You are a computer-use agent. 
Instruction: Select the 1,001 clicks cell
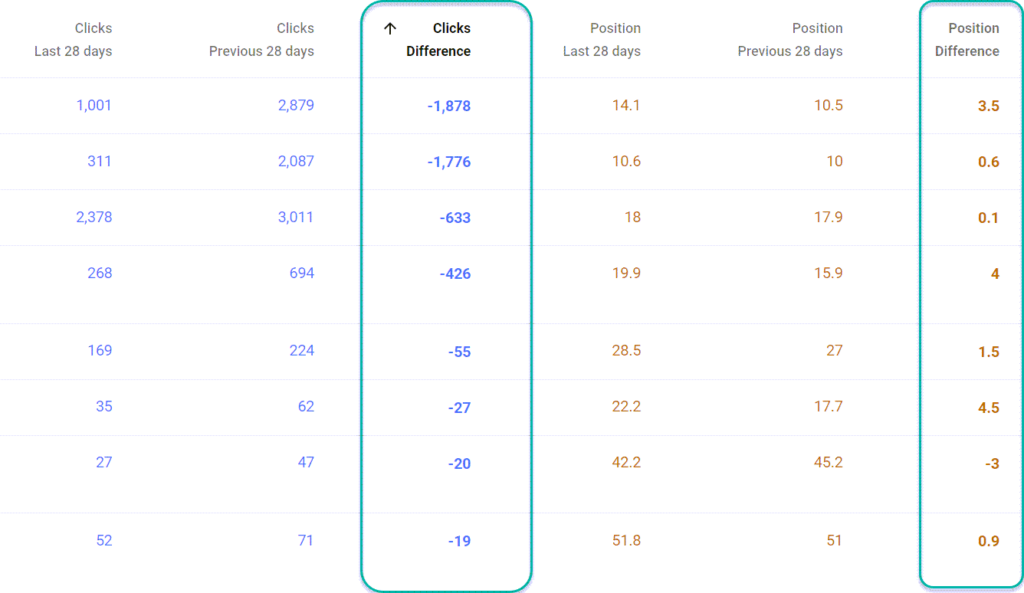tap(94, 105)
